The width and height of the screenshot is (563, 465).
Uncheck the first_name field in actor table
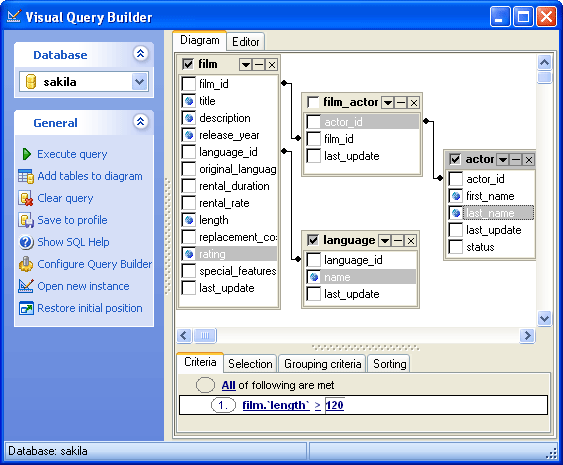(x=456, y=196)
